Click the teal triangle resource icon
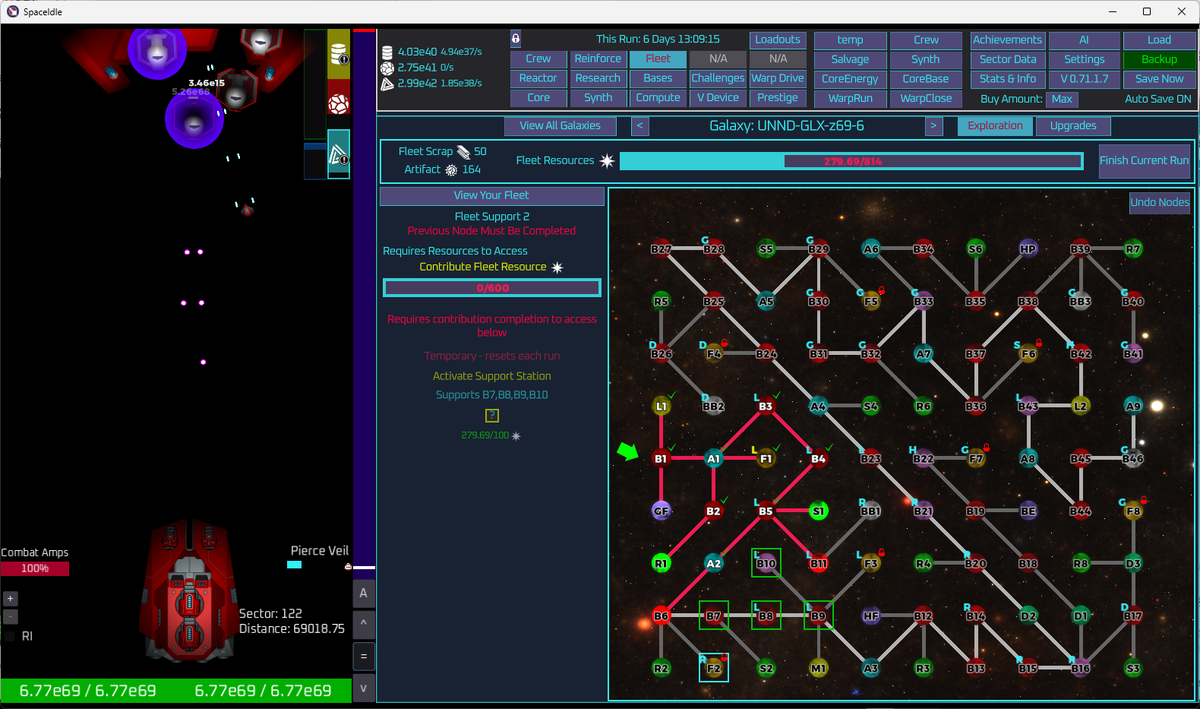This screenshot has height=709, width=1200. (x=339, y=154)
